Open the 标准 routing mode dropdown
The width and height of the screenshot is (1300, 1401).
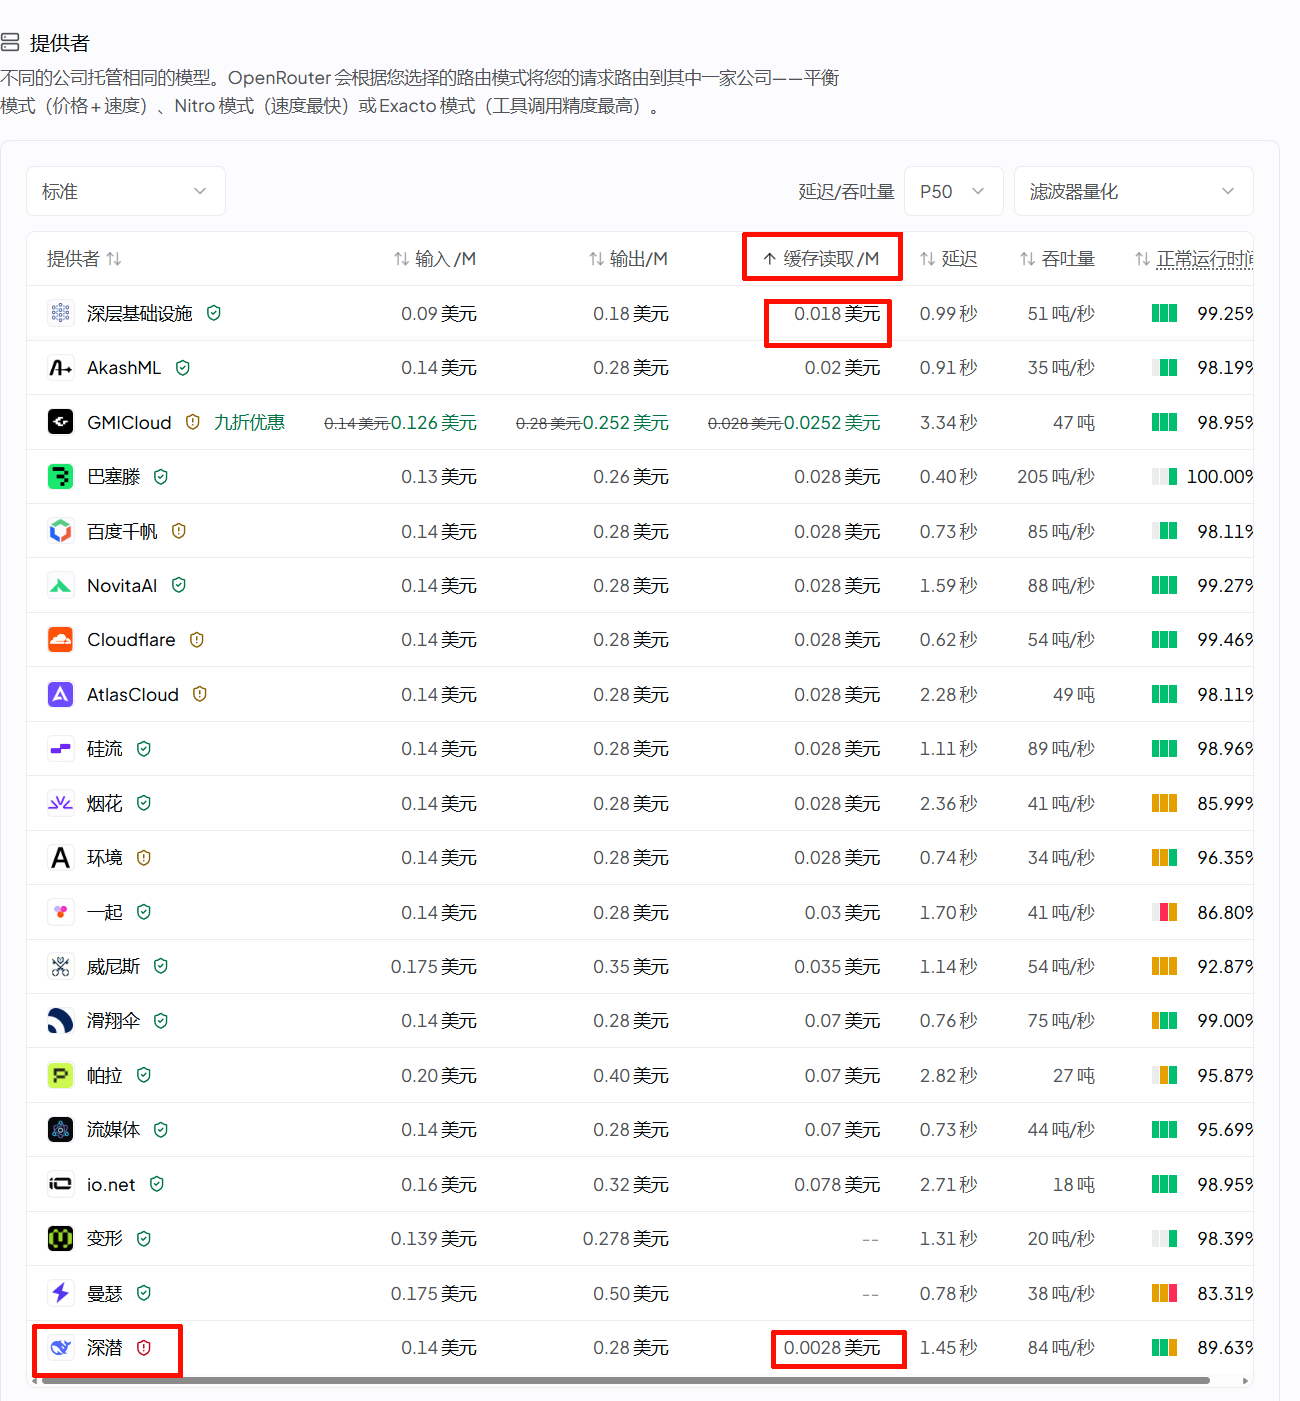126,191
